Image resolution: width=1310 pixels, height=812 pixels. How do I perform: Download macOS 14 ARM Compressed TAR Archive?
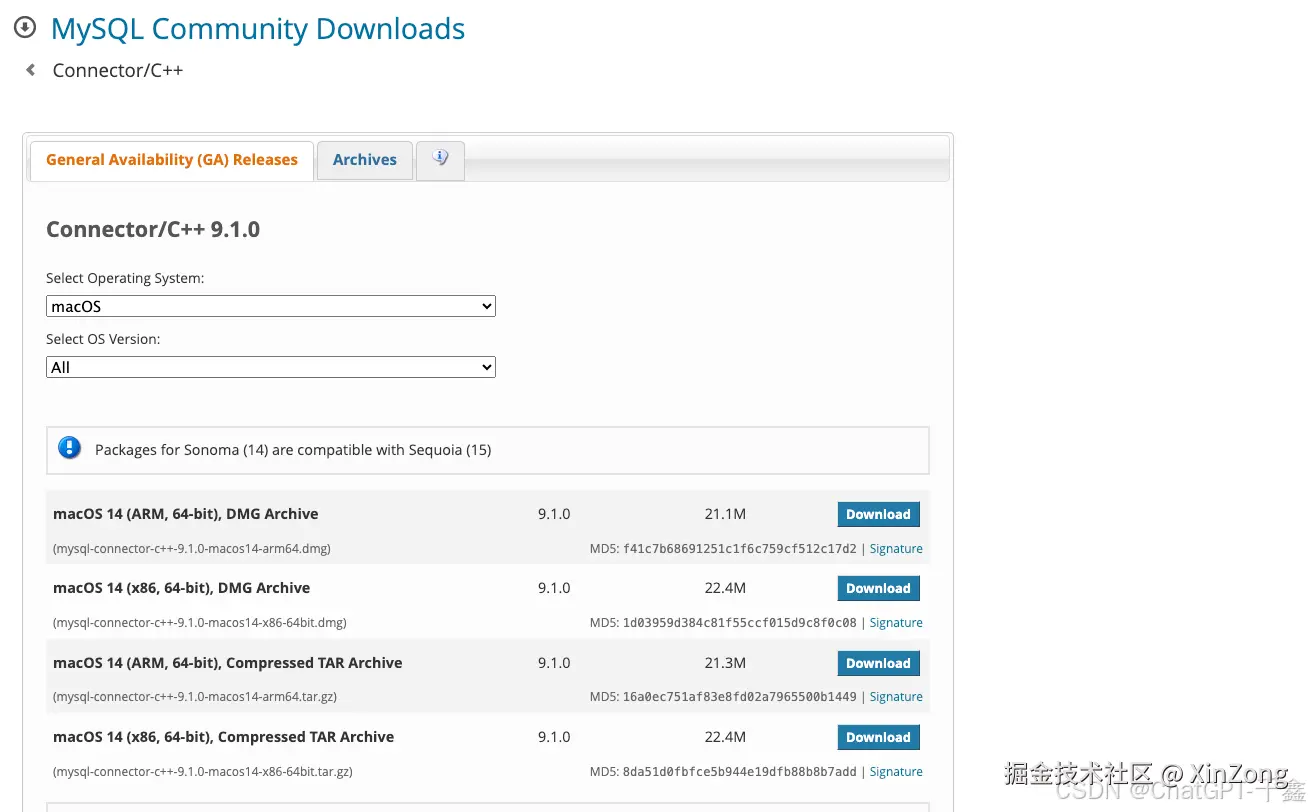(x=878, y=663)
